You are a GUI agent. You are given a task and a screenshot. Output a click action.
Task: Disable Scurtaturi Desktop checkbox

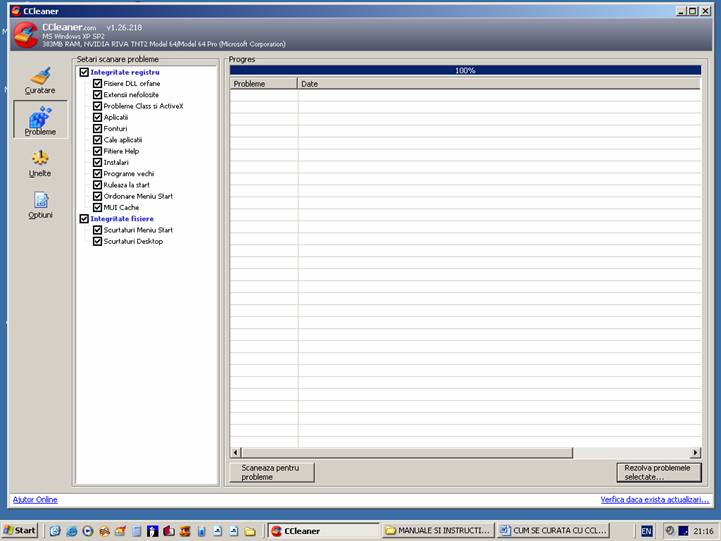coord(98,241)
